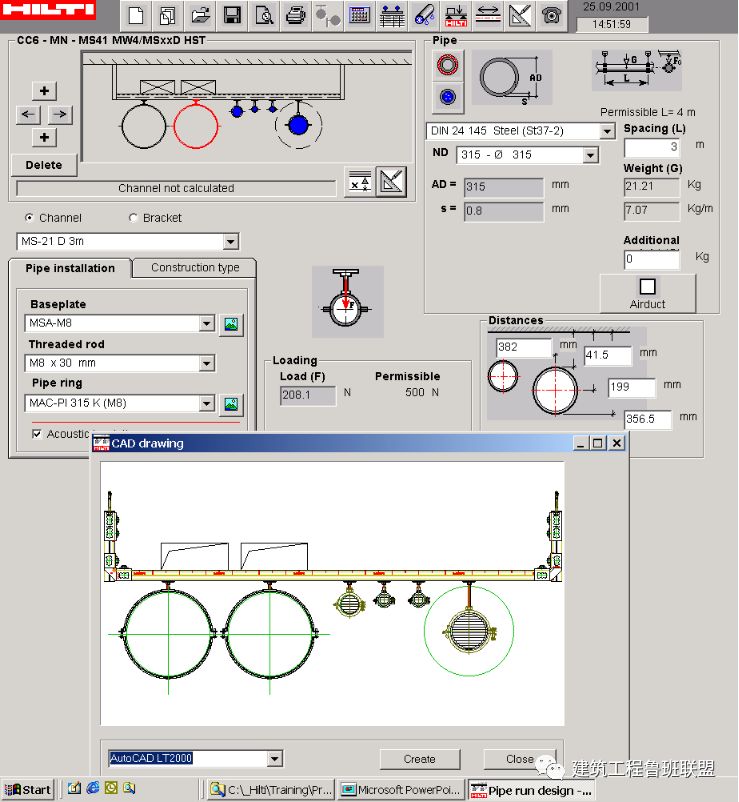The height and width of the screenshot is (802, 739).
Task: Click the Print toolbar icon
Action: 295,15
